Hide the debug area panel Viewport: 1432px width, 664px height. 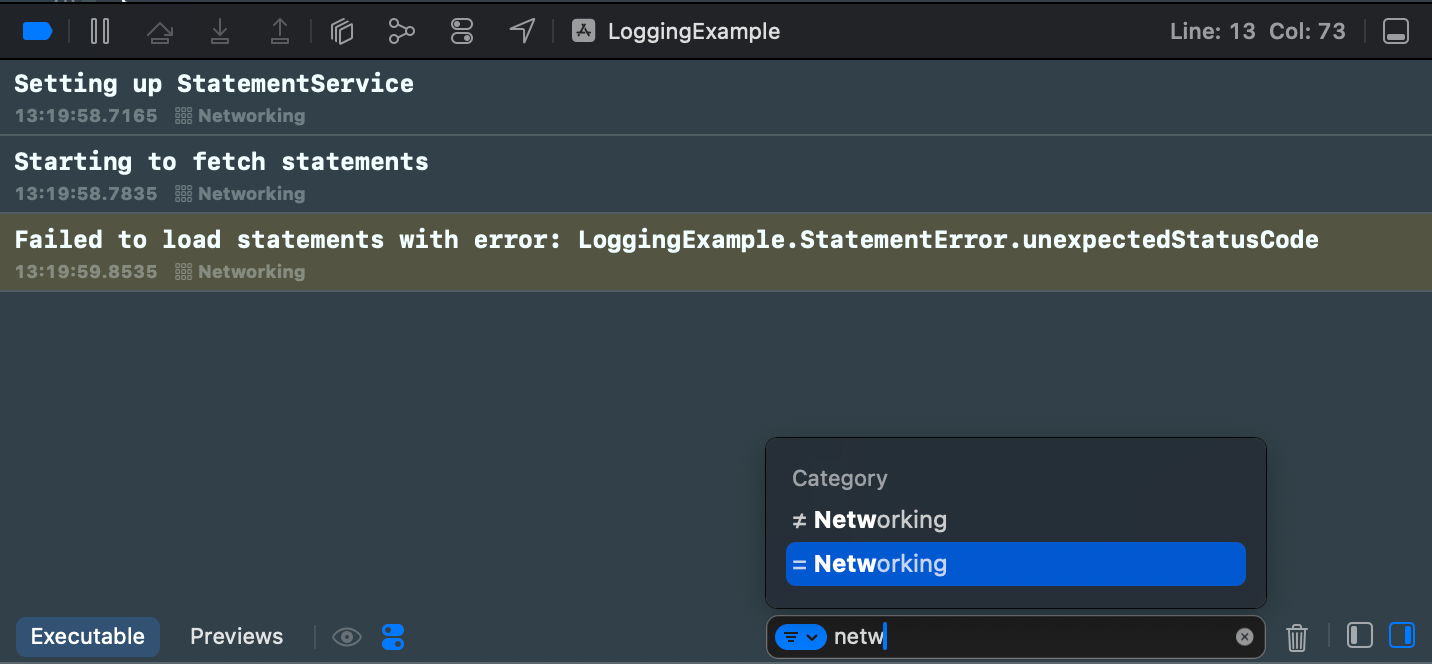coord(1396,32)
